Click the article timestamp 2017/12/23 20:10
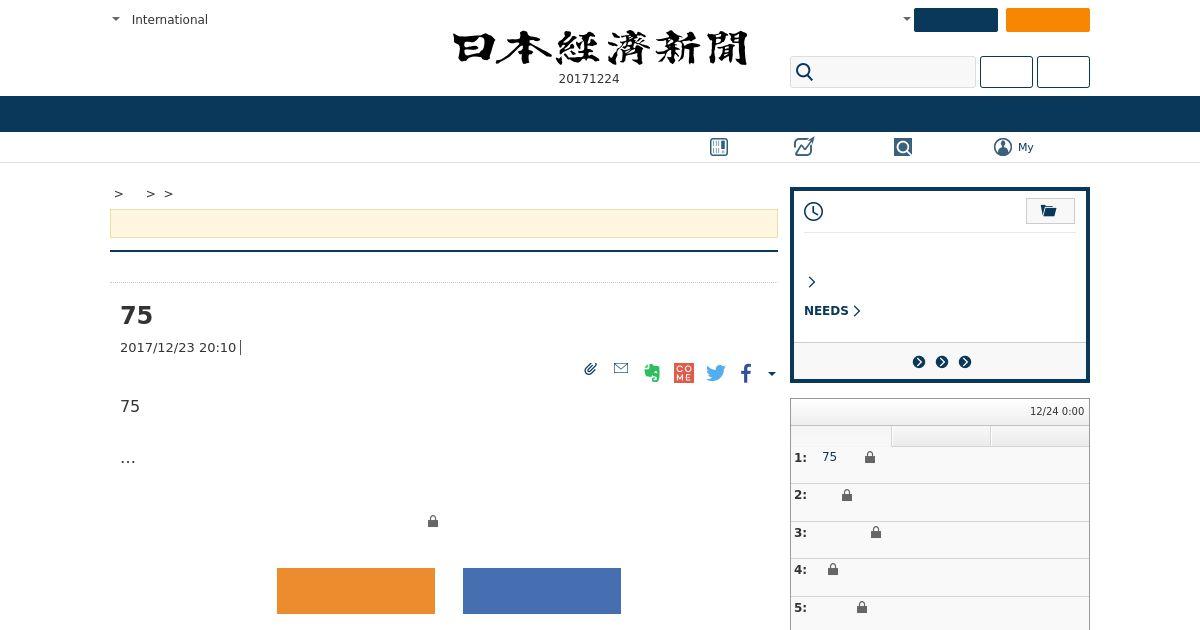The image size is (1200, 630). click(178, 348)
